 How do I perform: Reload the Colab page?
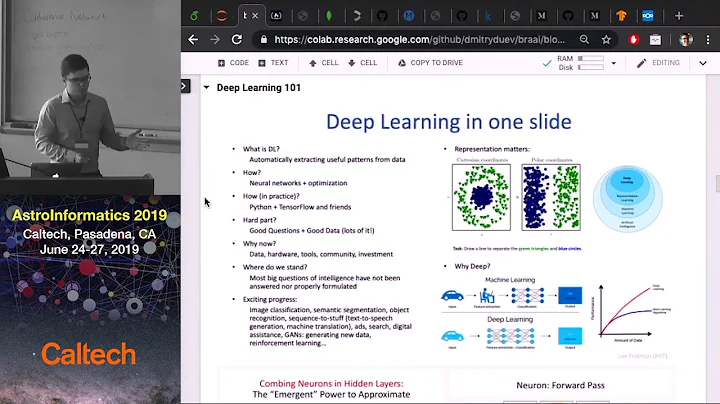click(236, 39)
